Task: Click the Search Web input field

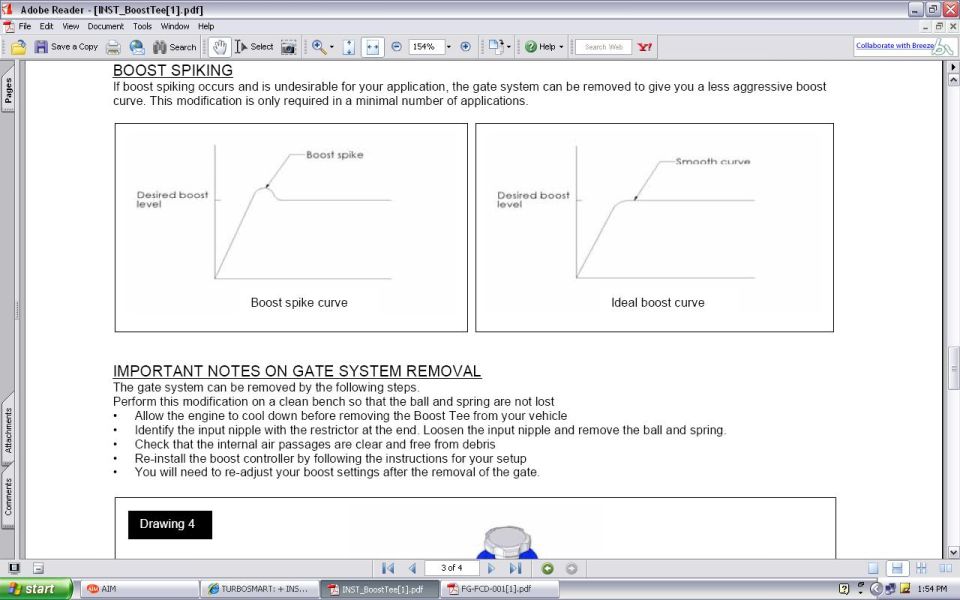Action: (603, 47)
